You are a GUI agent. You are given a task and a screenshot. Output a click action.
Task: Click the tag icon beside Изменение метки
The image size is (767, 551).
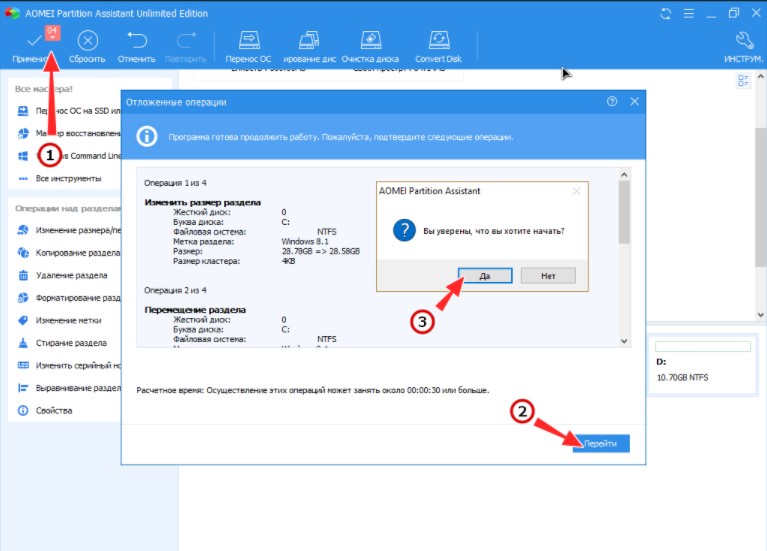click(23, 320)
